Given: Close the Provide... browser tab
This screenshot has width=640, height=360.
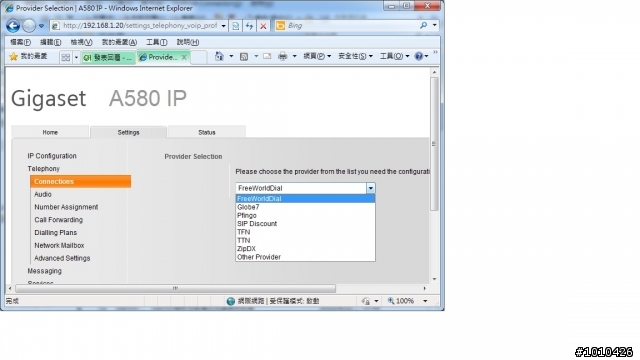Looking at the screenshot, I should [184, 57].
